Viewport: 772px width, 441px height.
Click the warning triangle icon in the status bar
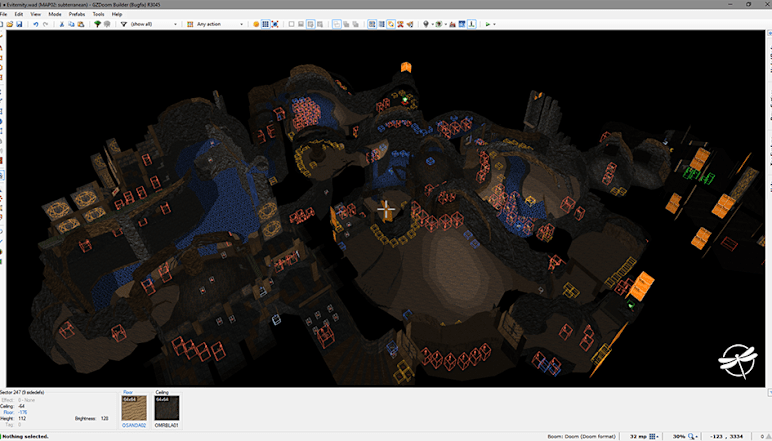769,436
